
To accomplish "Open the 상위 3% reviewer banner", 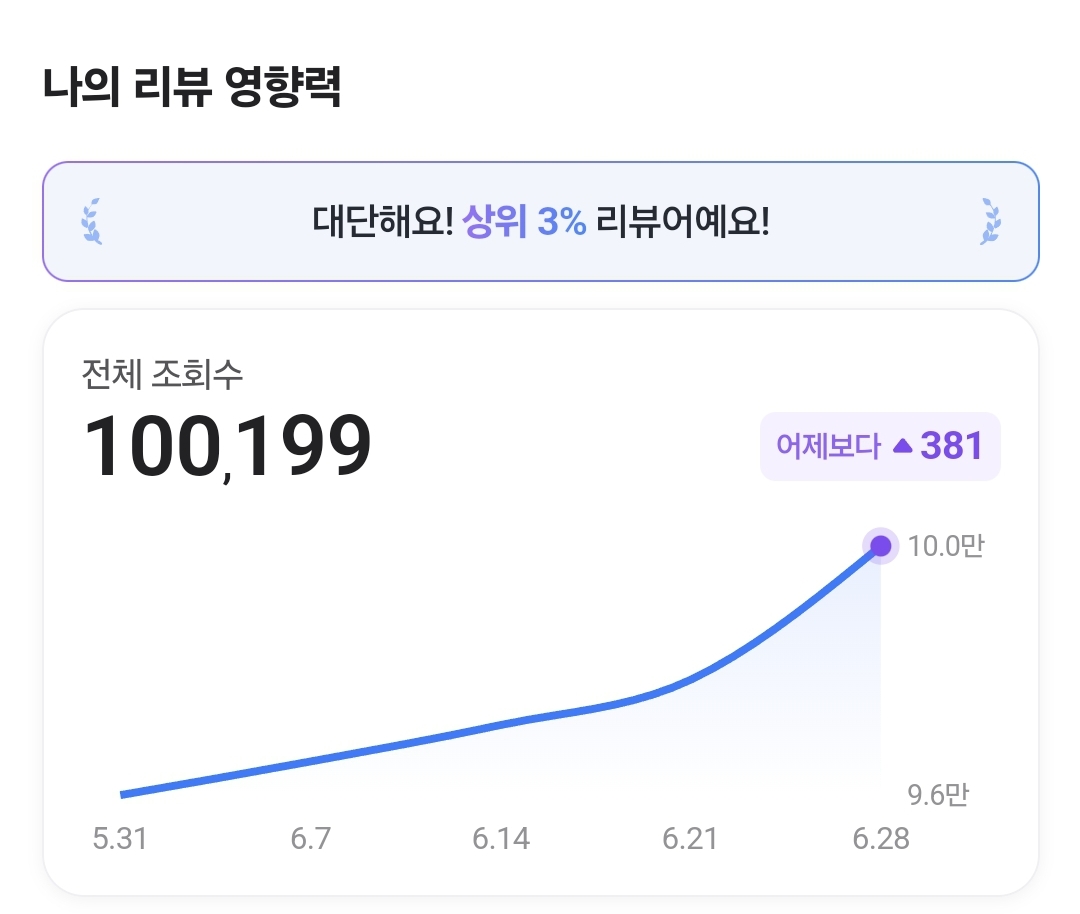I will [541, 222].
